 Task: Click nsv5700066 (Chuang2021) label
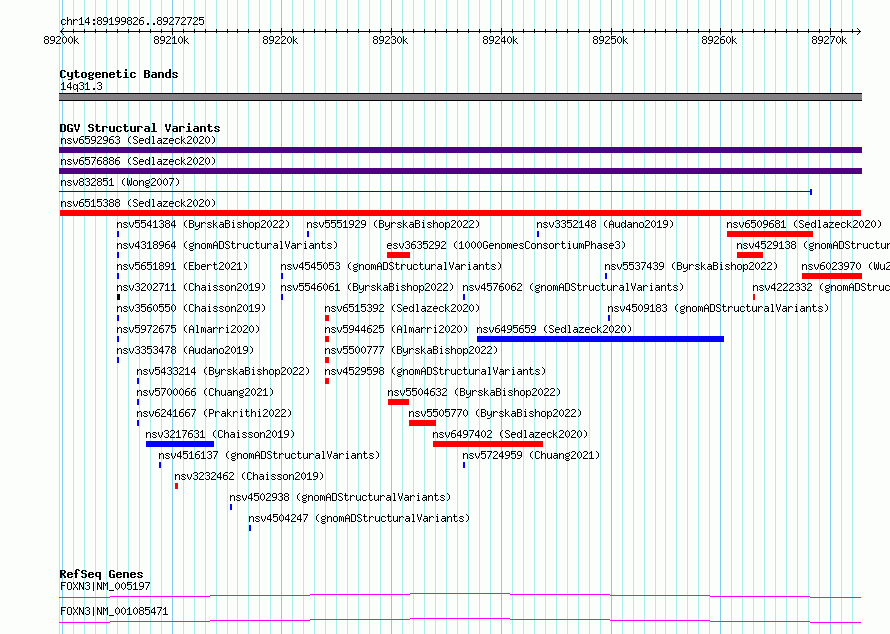click(x=205, y=392)
